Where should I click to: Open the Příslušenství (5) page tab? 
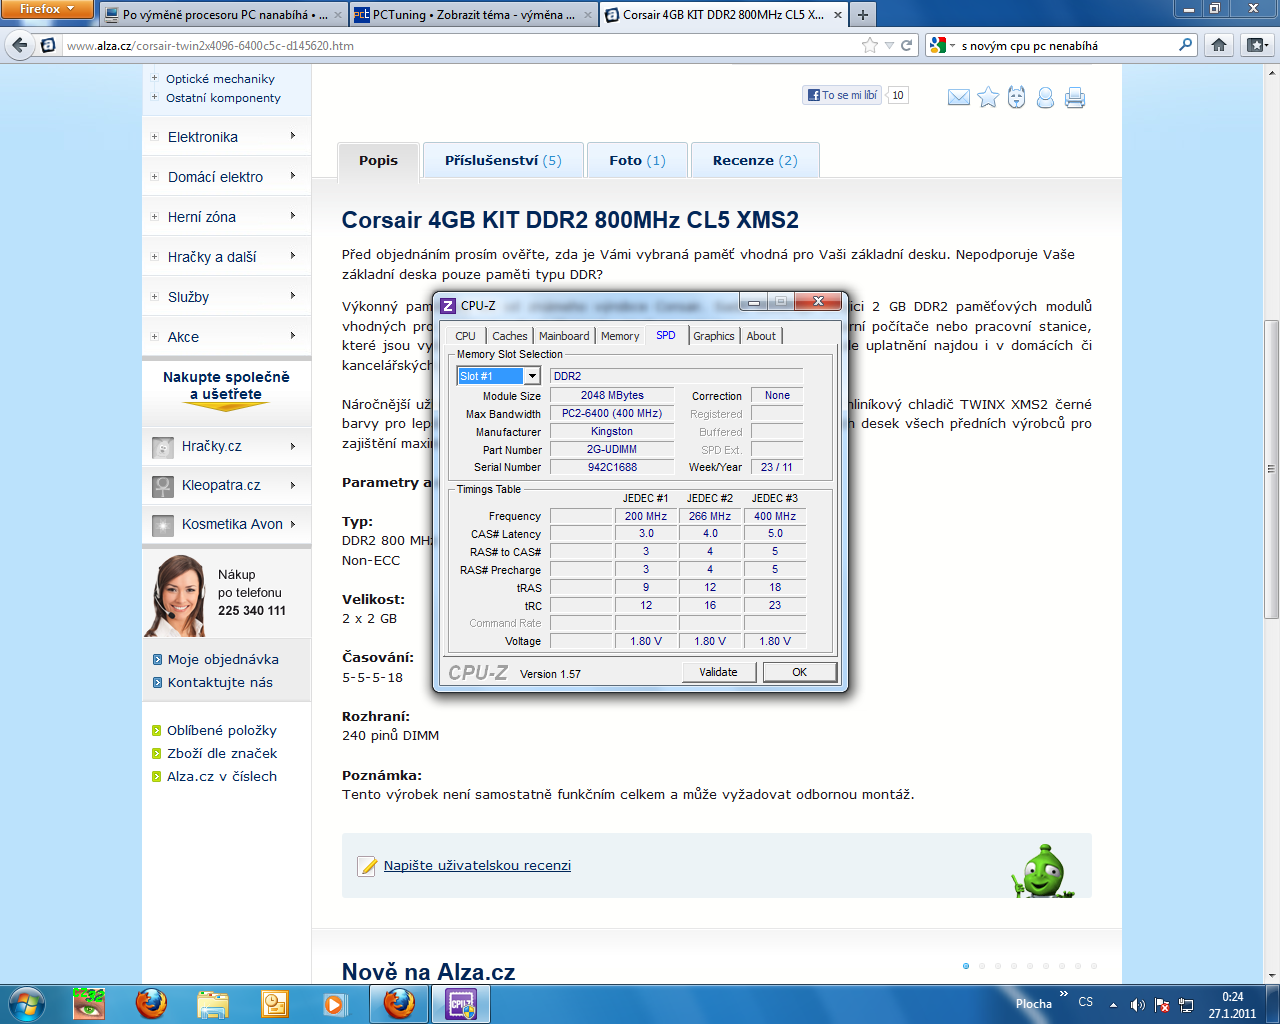point(503,160)
